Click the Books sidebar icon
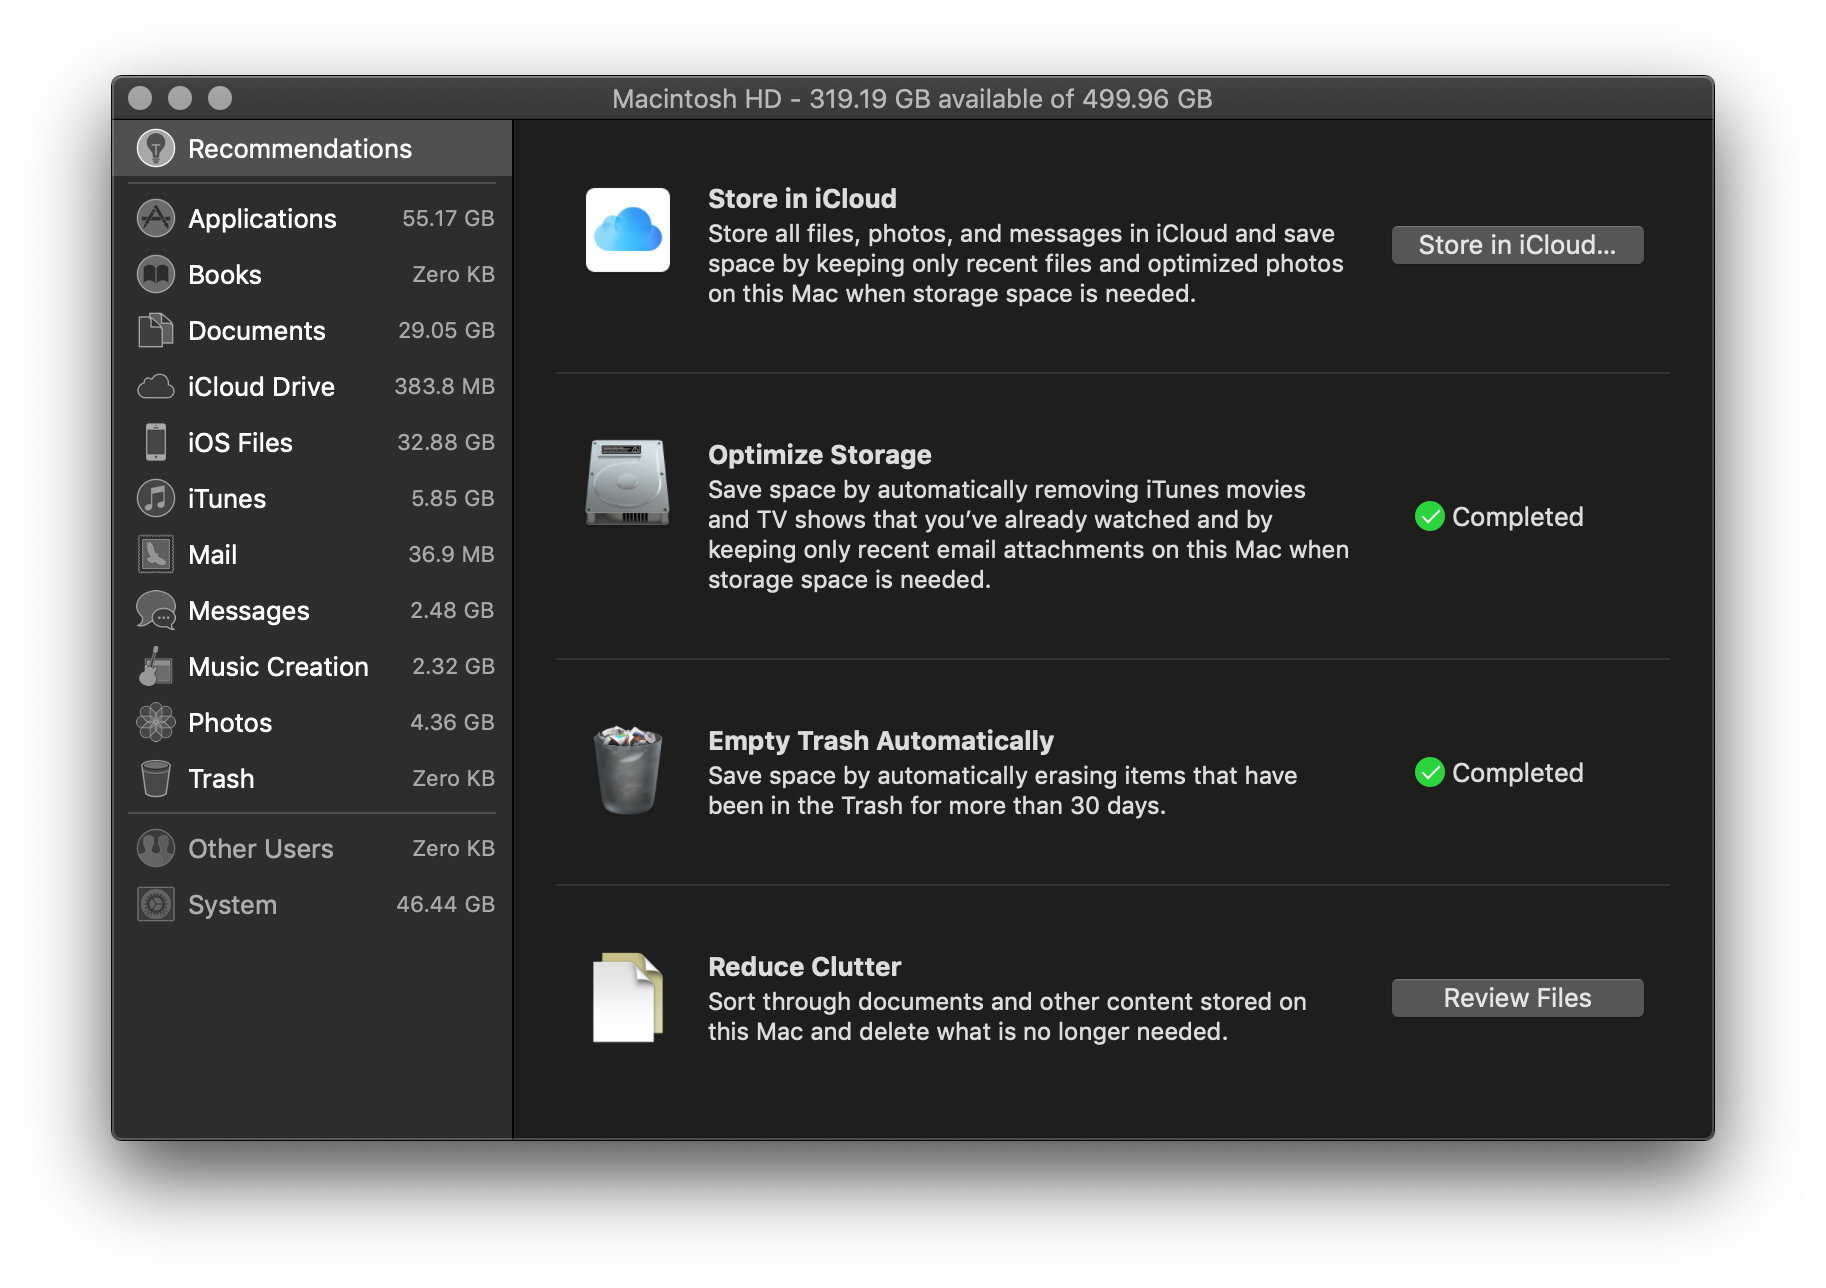 click(x=156, y=274)
